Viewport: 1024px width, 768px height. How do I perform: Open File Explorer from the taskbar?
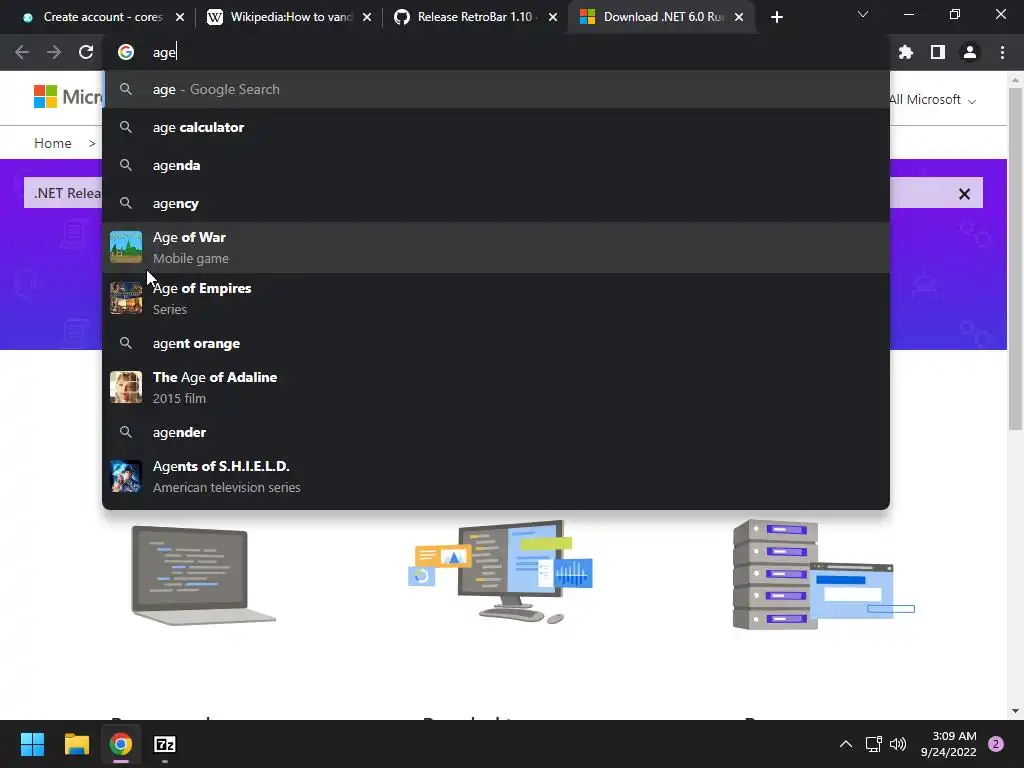(76, 744)
